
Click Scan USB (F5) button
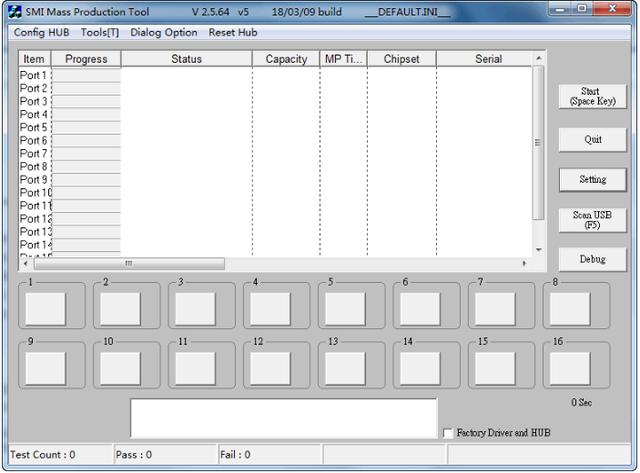(592, 220)
